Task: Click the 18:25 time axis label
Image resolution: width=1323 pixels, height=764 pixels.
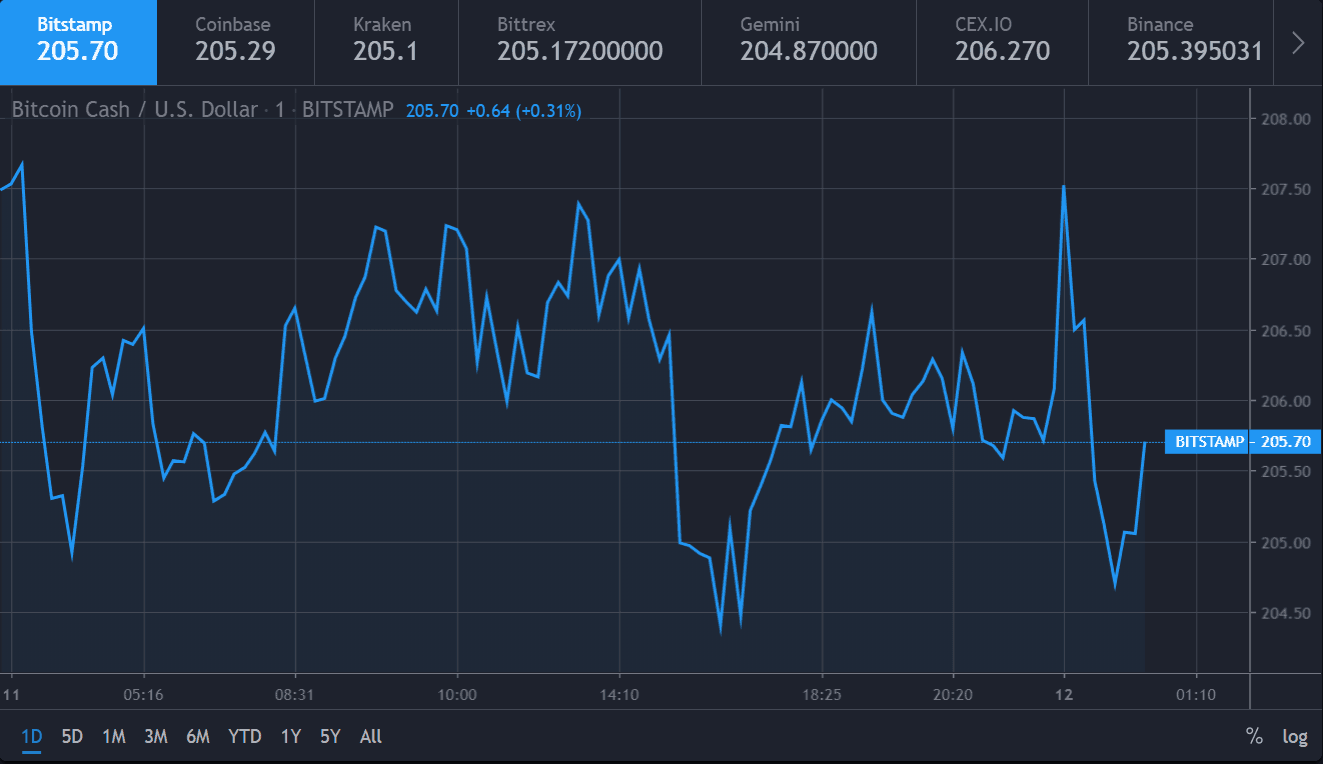Action: click(821, 694)
